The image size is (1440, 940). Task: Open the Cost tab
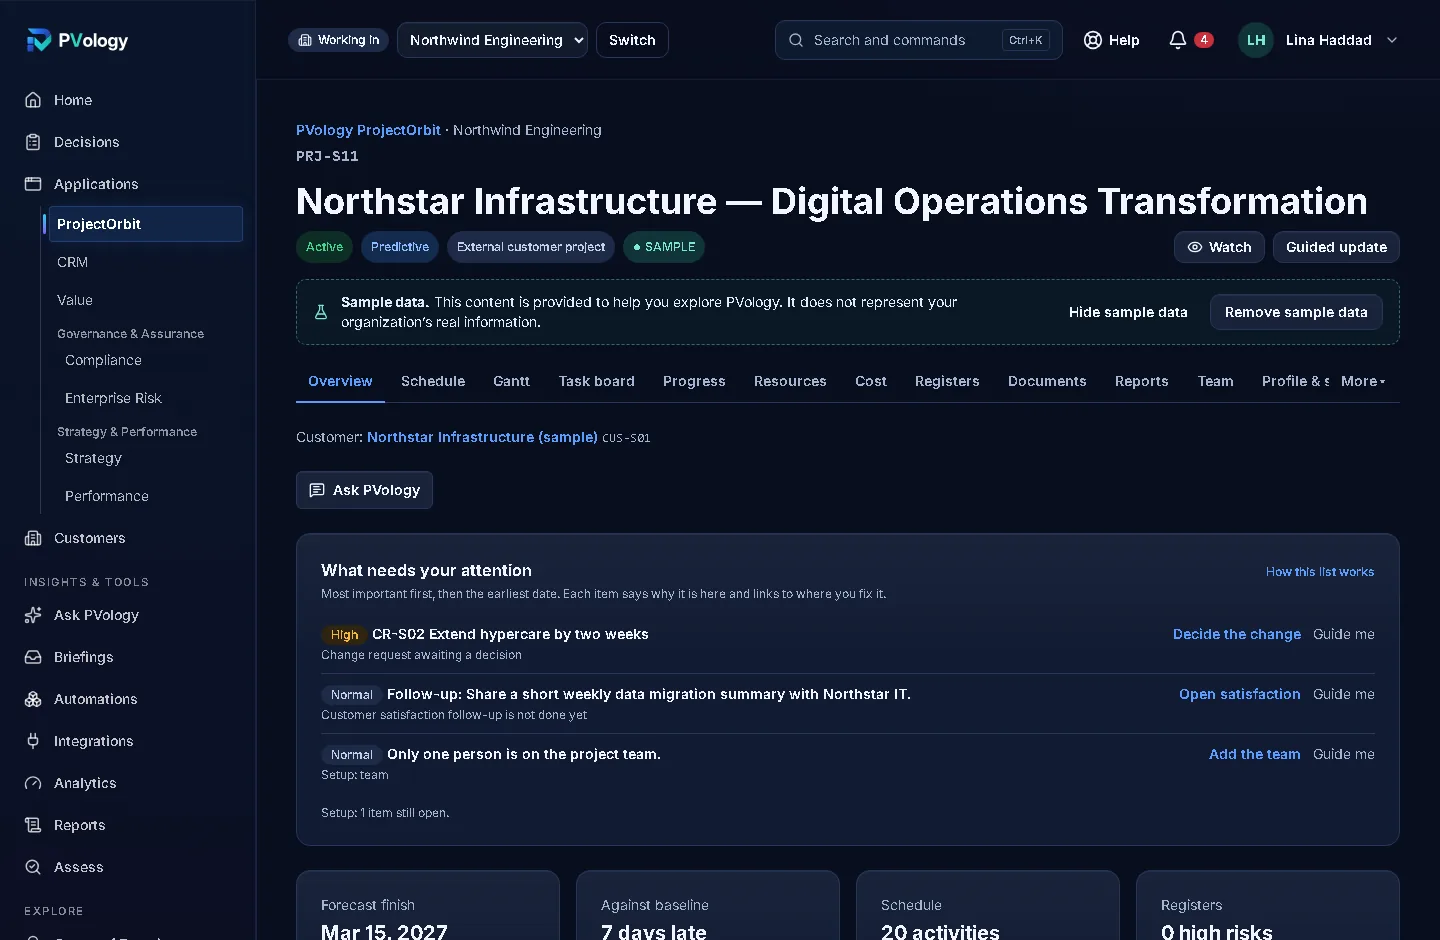tap(871, 381)
